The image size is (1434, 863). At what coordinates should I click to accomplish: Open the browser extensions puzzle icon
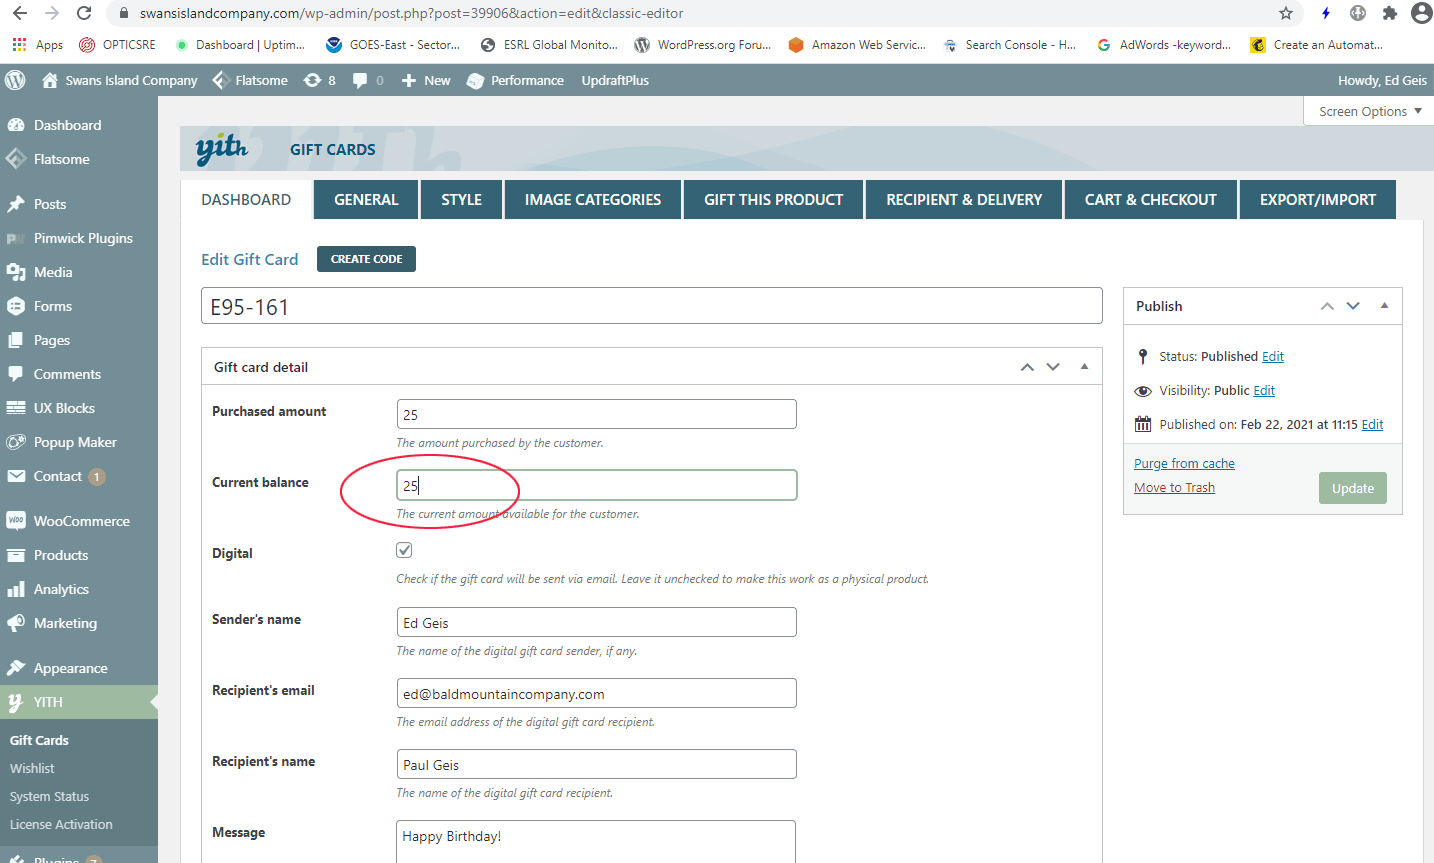click(1389, 13)
